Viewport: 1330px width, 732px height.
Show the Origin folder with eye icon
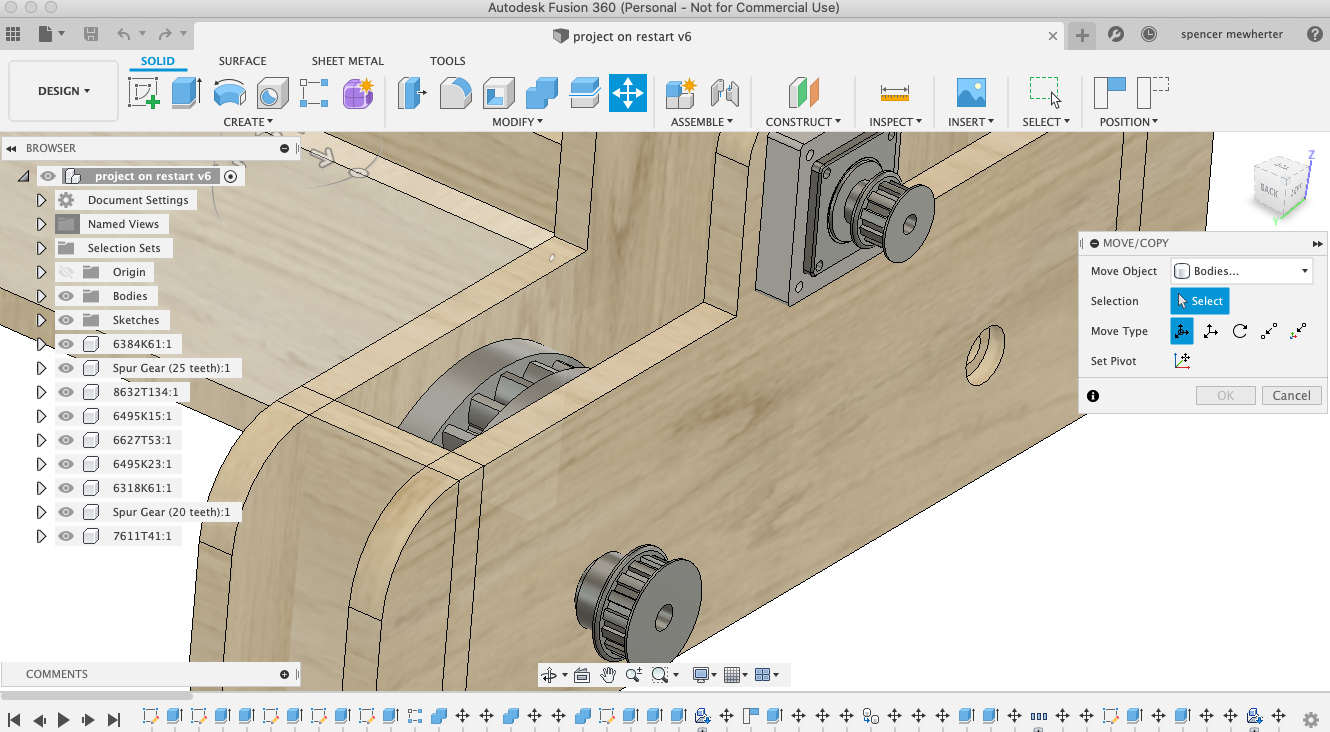tap(67, 272)
